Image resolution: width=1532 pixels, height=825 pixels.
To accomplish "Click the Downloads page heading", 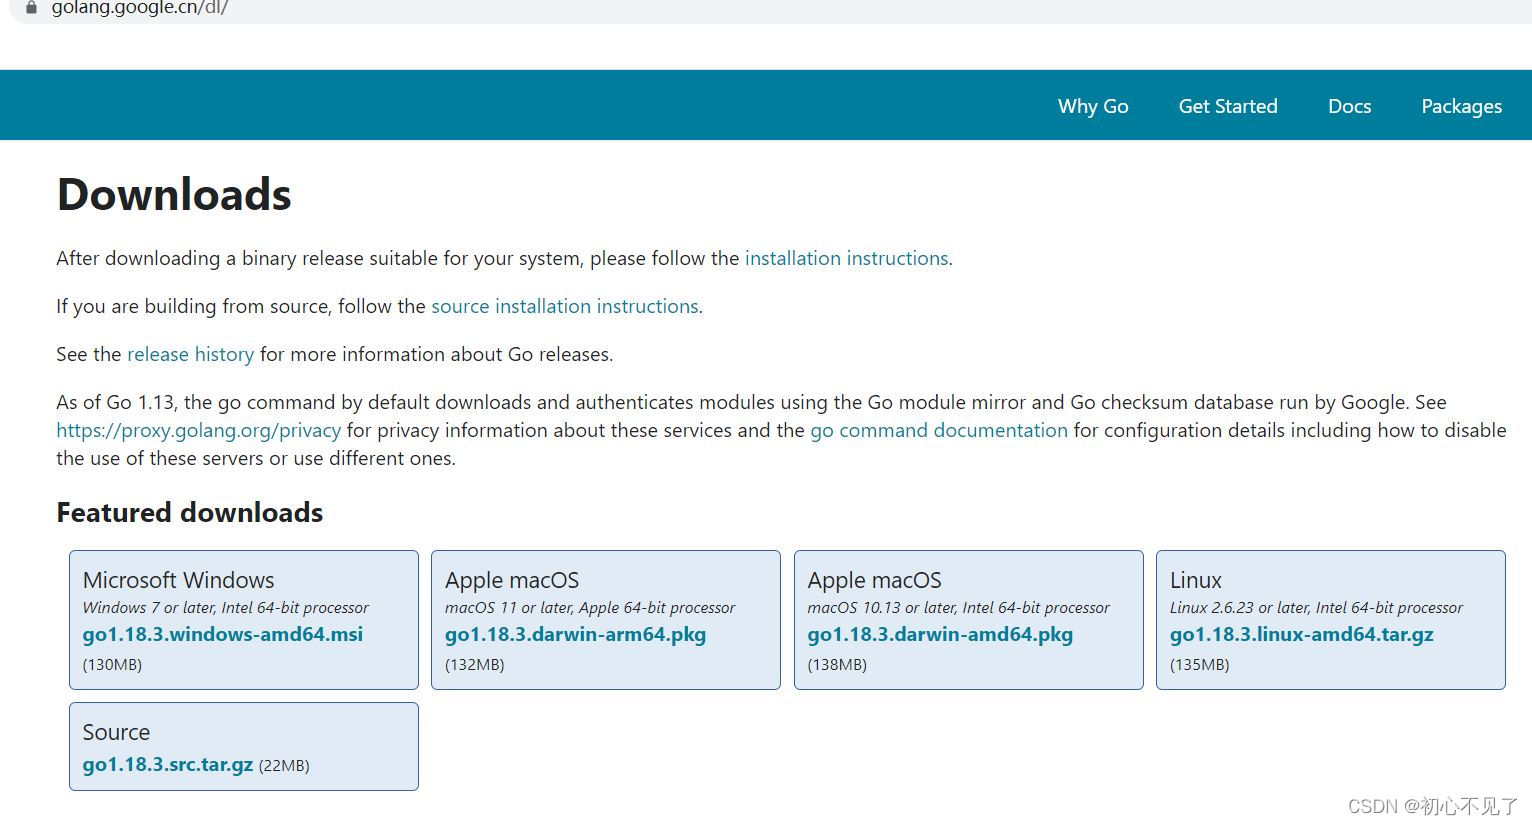I will pyautogui.click(x=174, y=194).
